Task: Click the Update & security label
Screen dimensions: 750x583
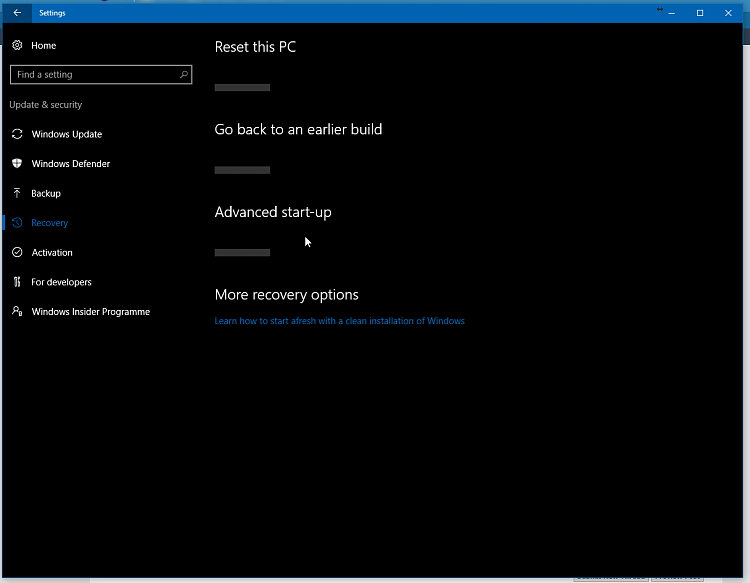Action: (45, 105)
